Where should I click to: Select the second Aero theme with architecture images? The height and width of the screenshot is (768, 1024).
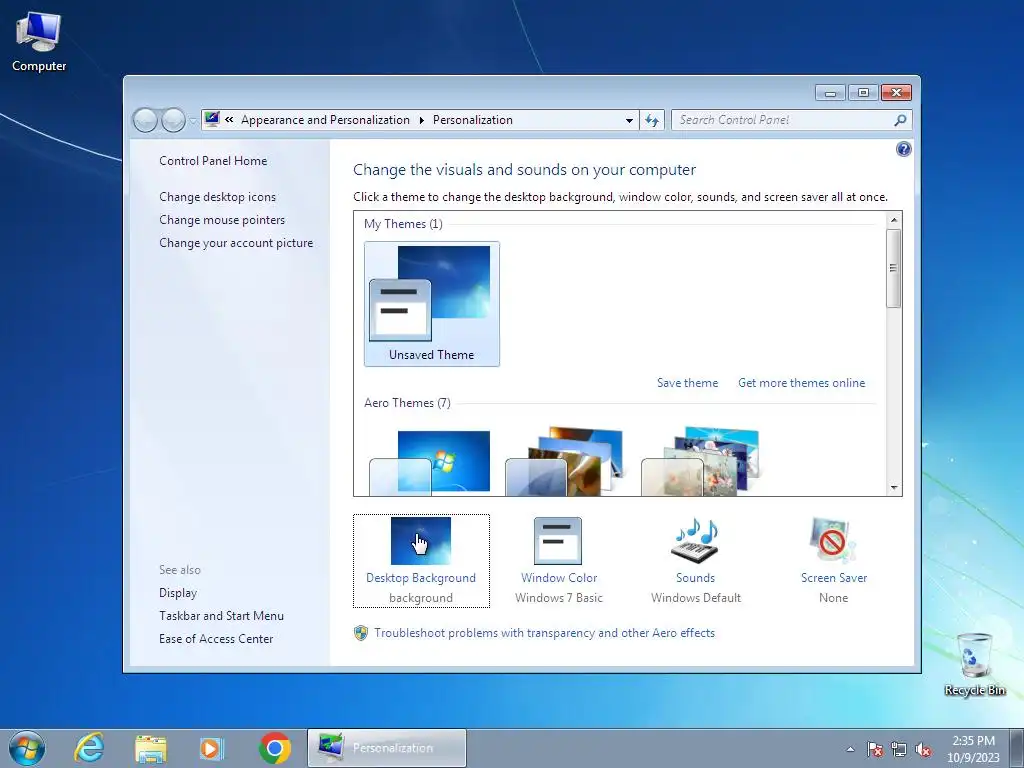(x=565, y=461)
